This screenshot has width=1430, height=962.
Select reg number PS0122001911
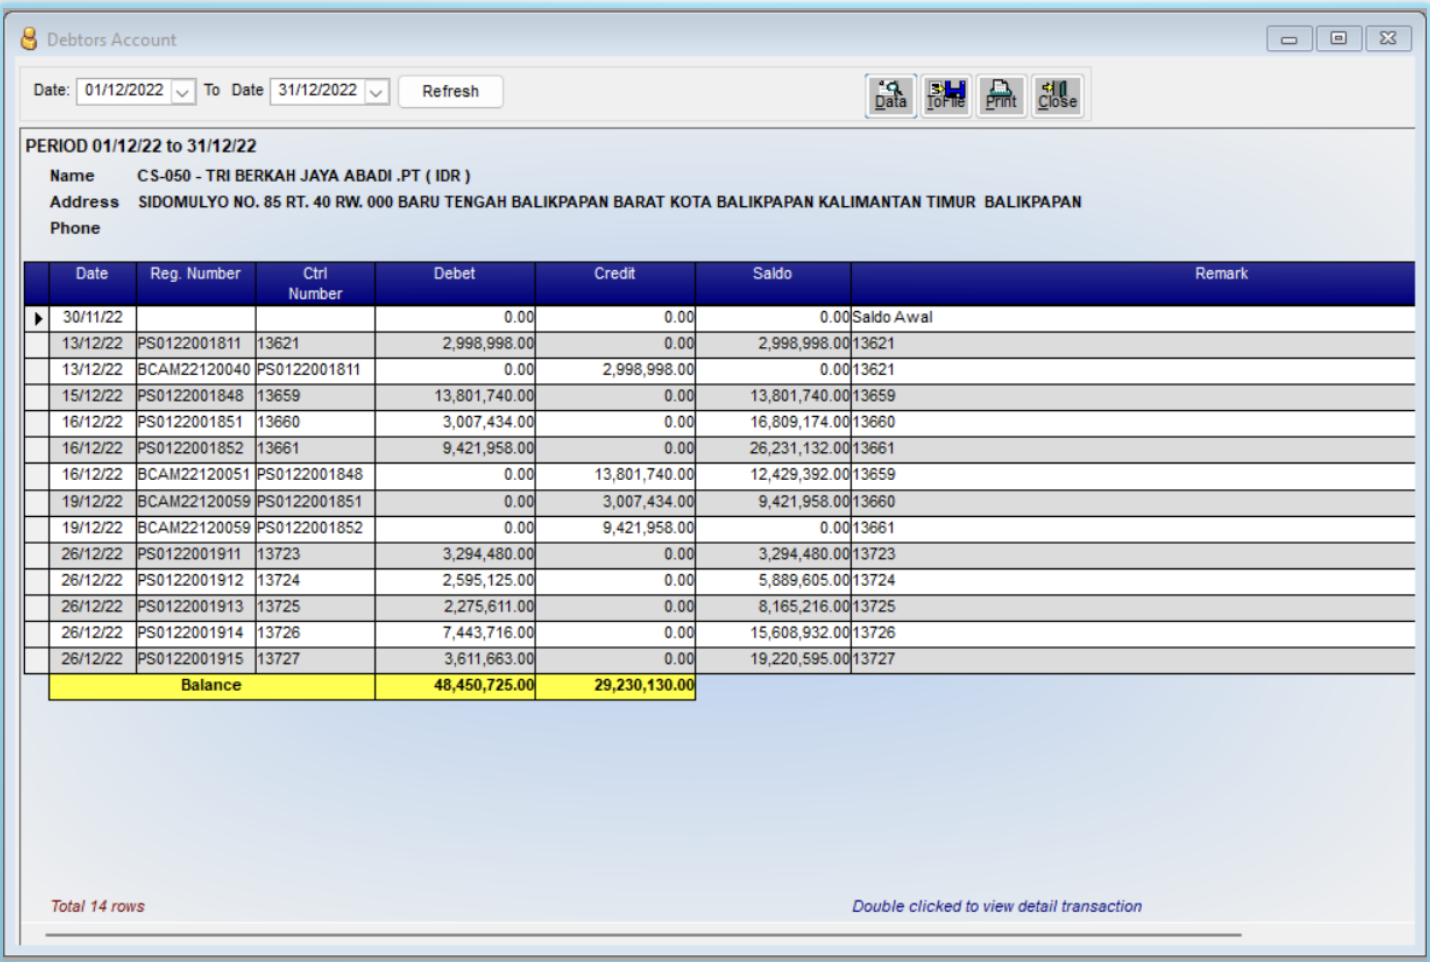[x=195, y=554]
